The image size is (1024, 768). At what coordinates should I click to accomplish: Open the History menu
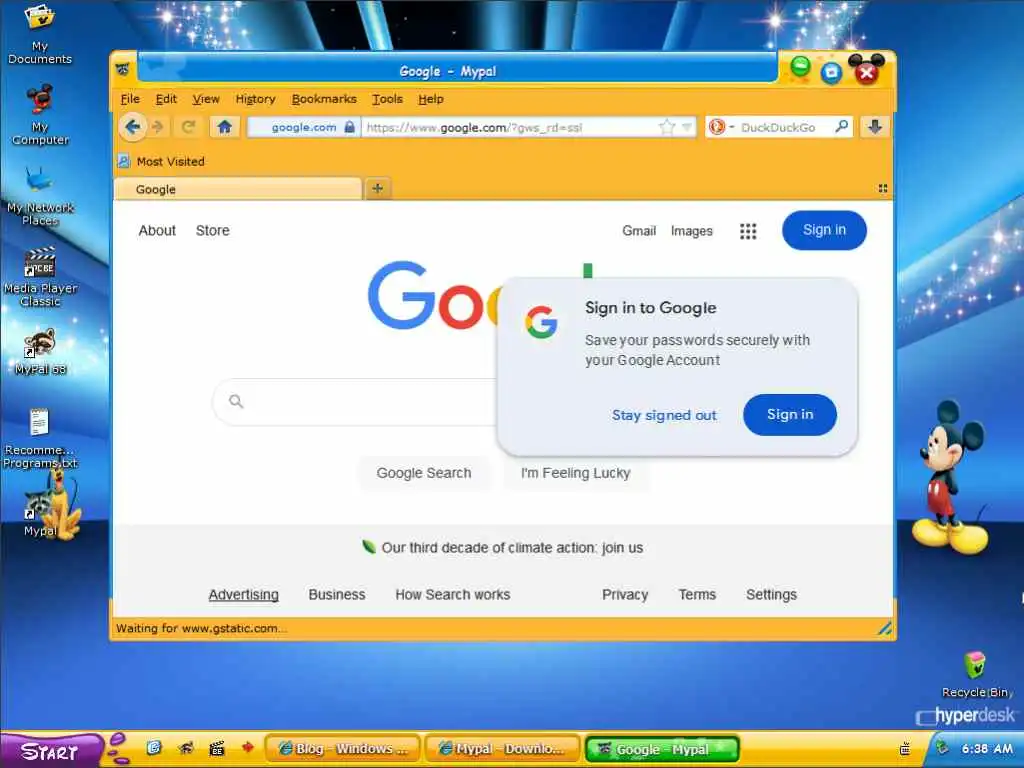[x=255, y=99]
